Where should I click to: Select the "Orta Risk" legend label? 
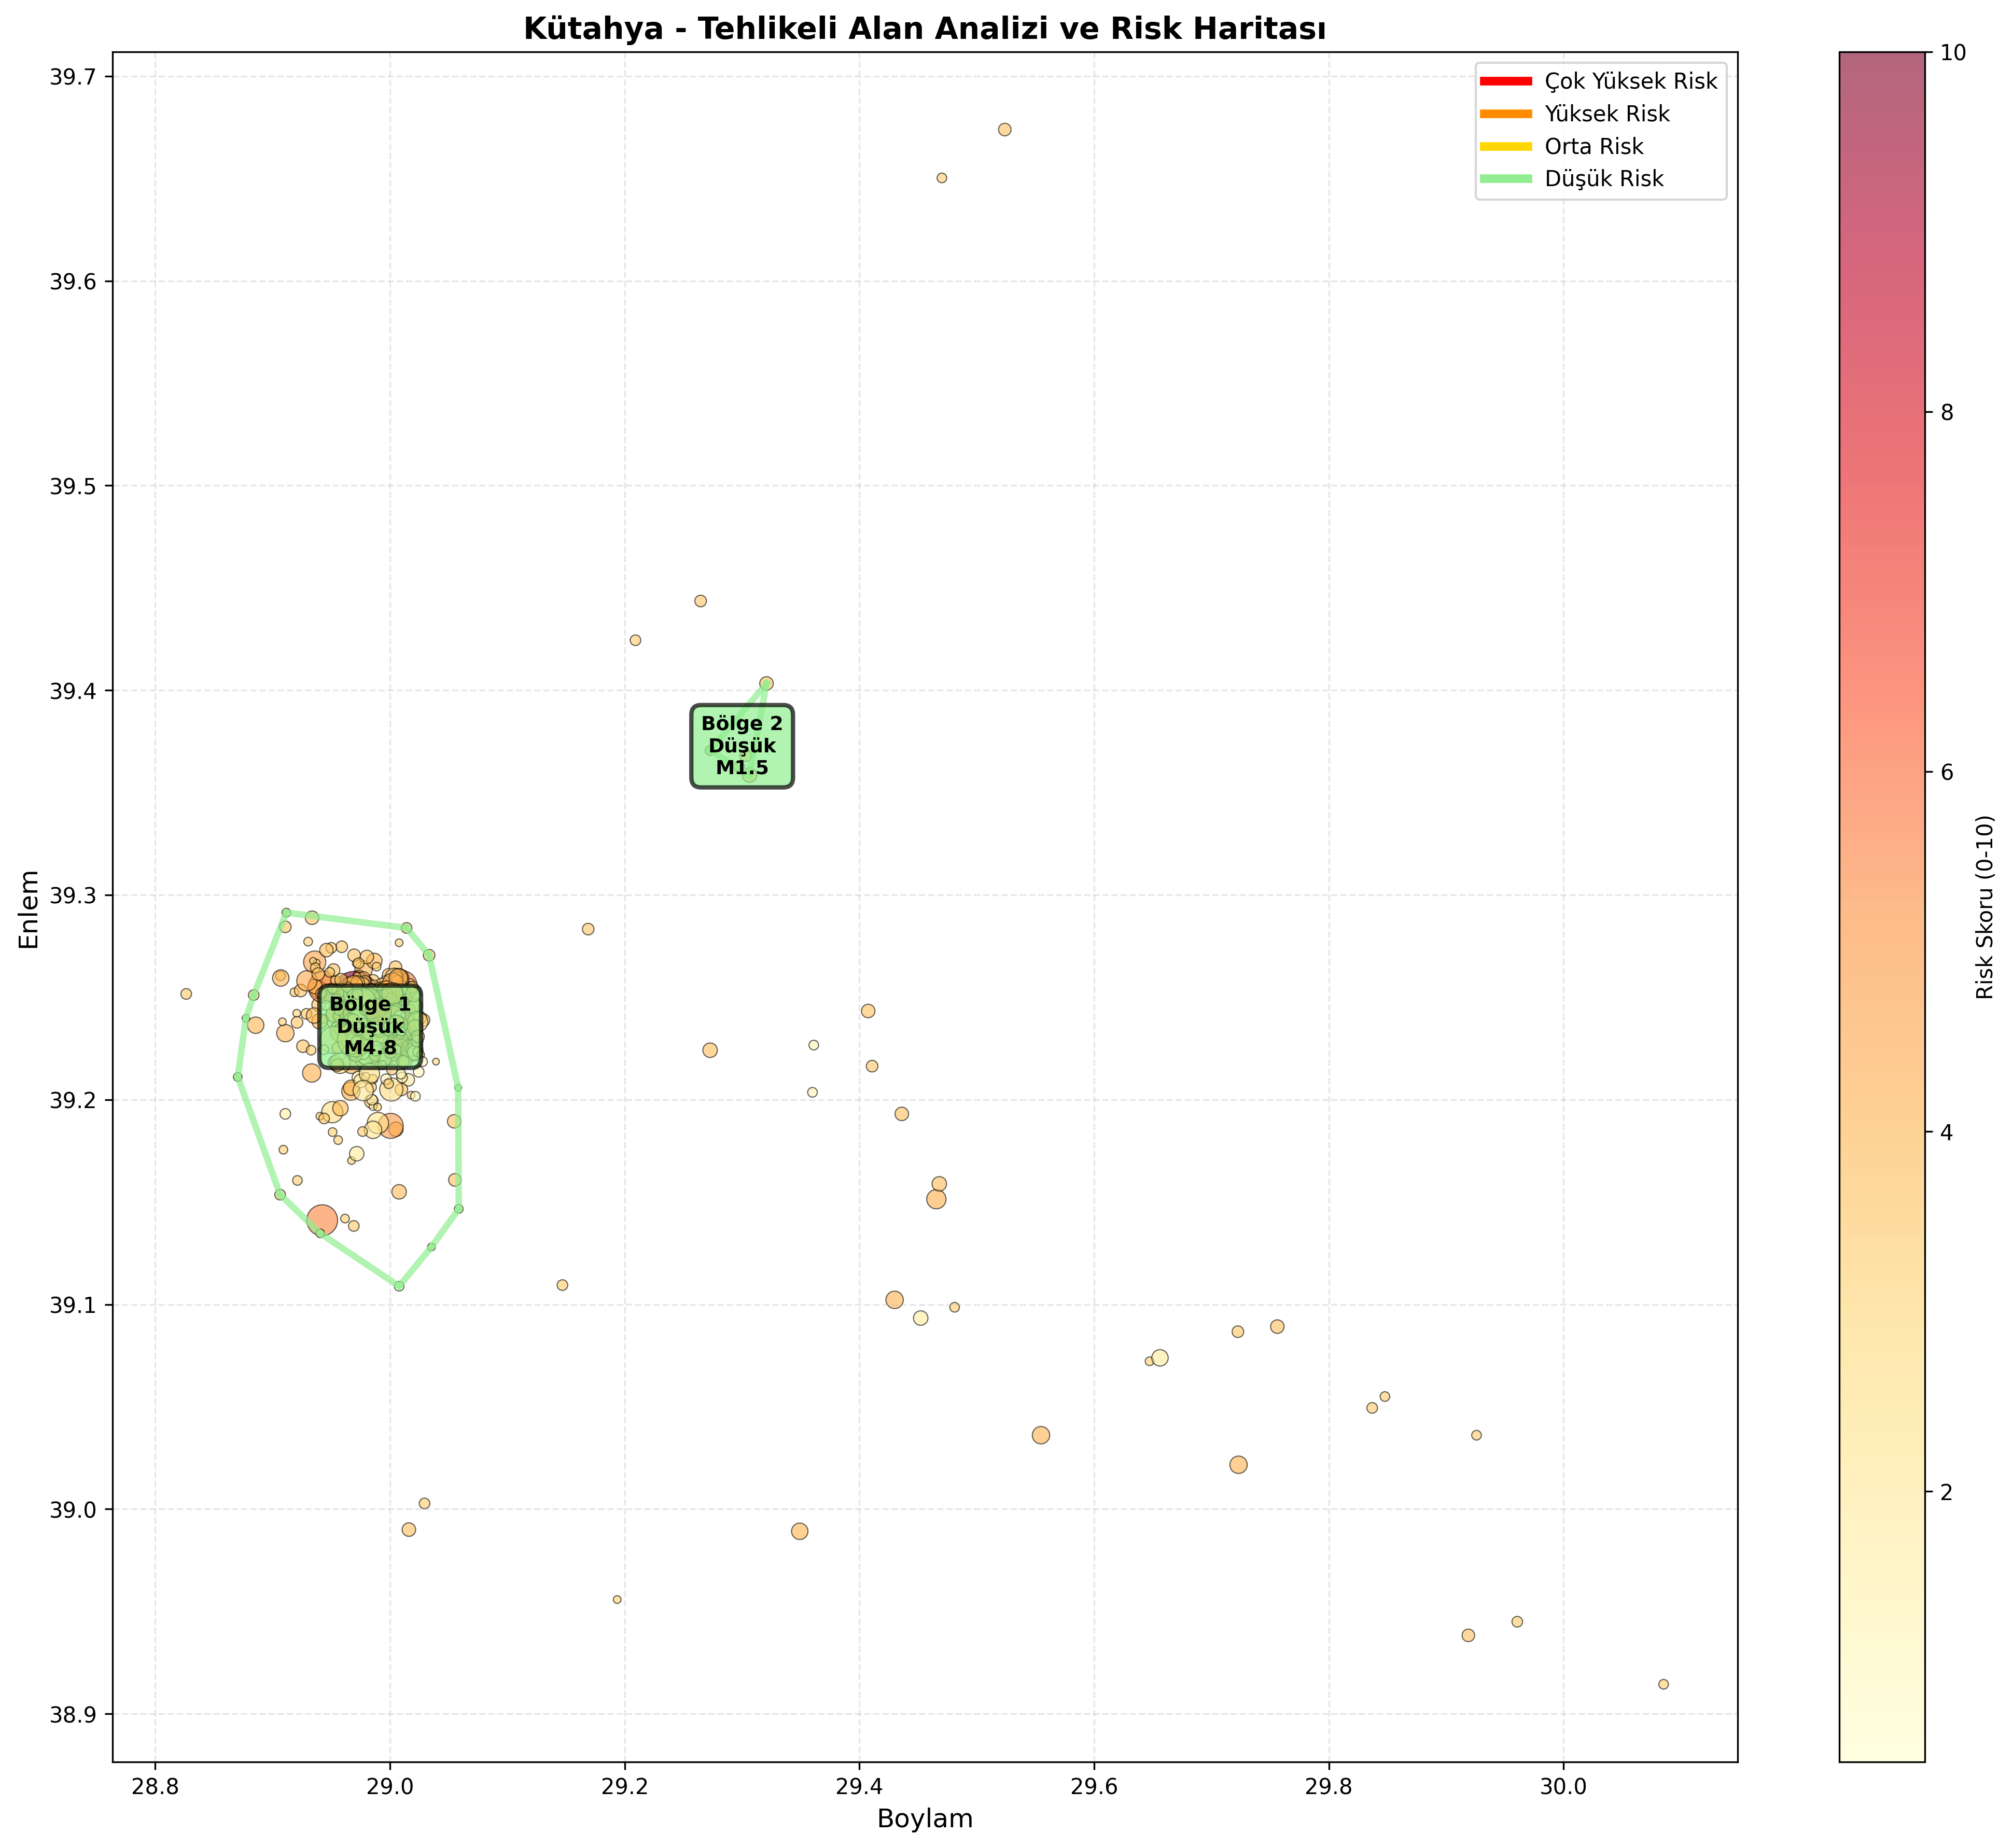(1594, 146)
